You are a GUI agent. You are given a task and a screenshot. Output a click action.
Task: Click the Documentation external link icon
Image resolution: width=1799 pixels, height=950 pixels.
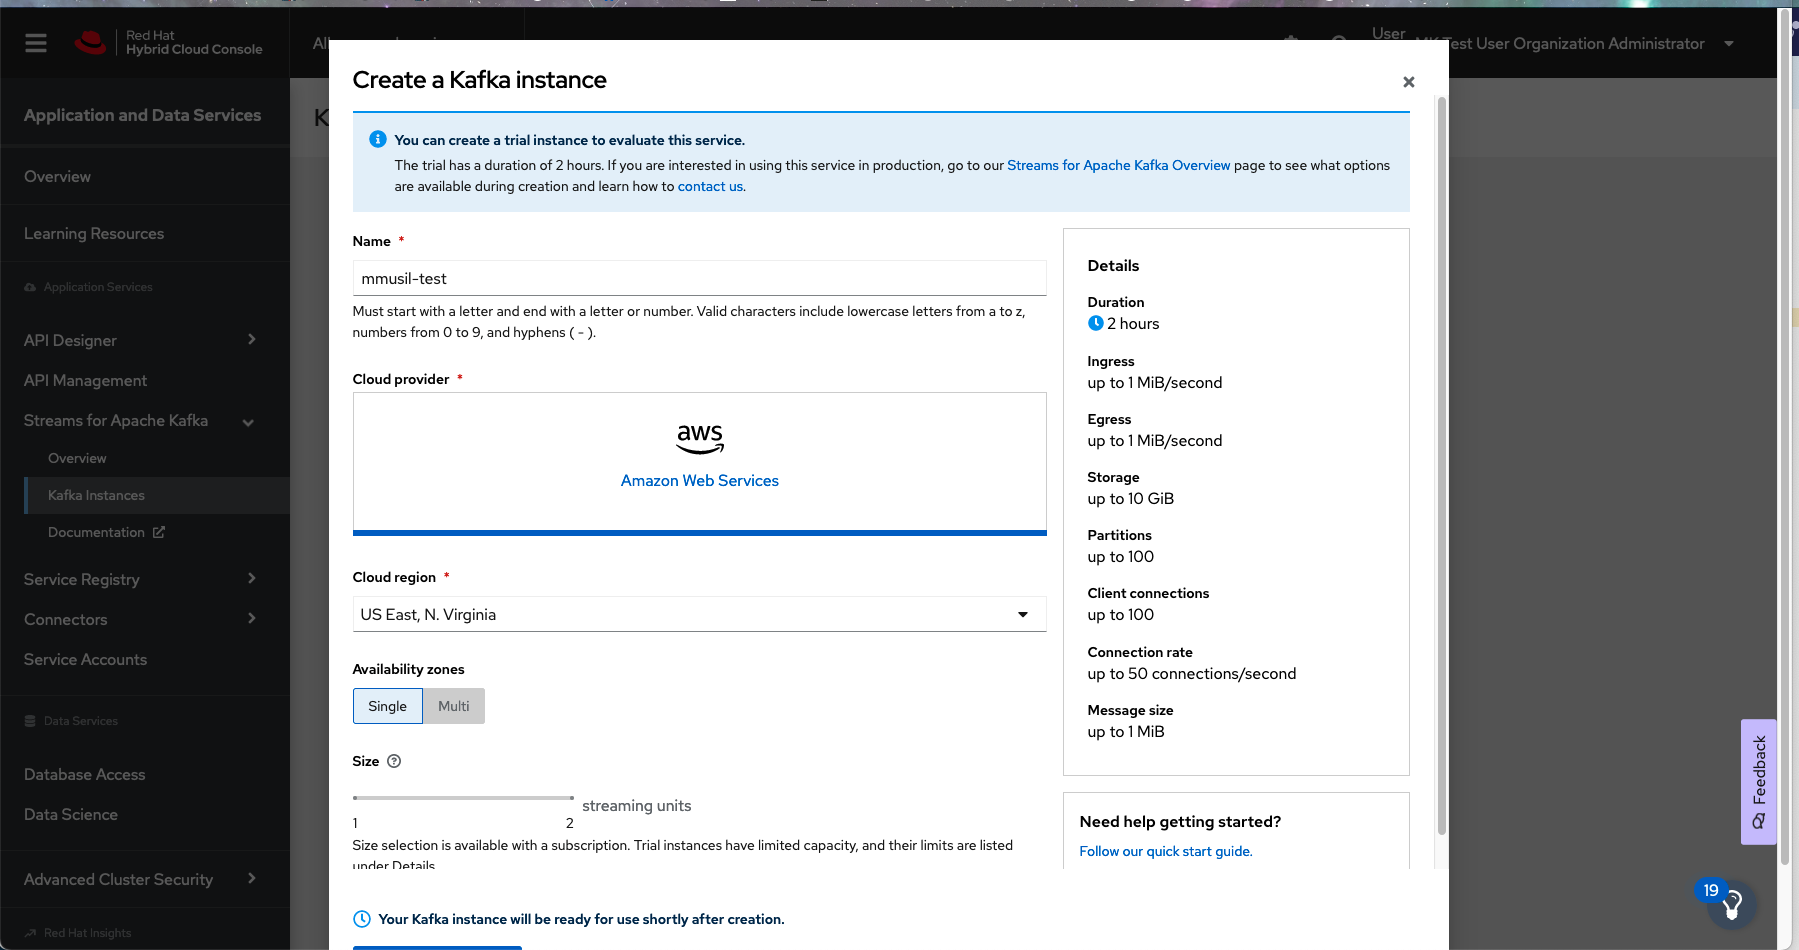click(x=159, y=532)
